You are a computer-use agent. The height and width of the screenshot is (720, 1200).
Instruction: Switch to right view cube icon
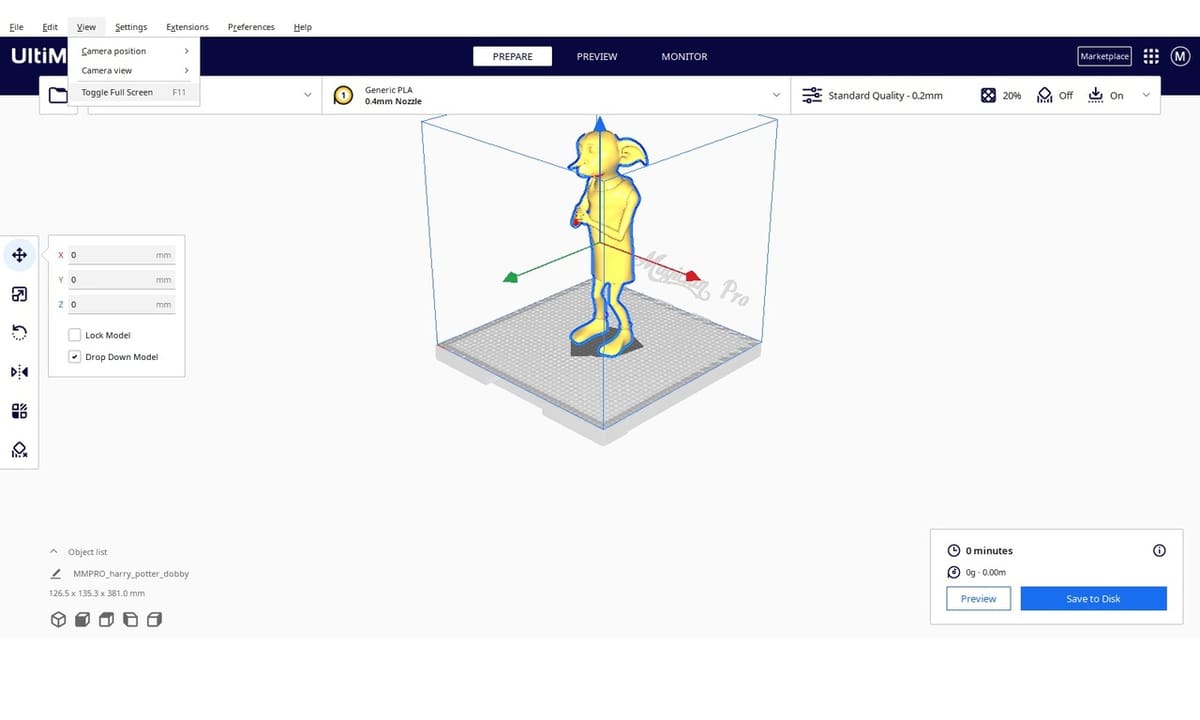[x=154, y=620]
